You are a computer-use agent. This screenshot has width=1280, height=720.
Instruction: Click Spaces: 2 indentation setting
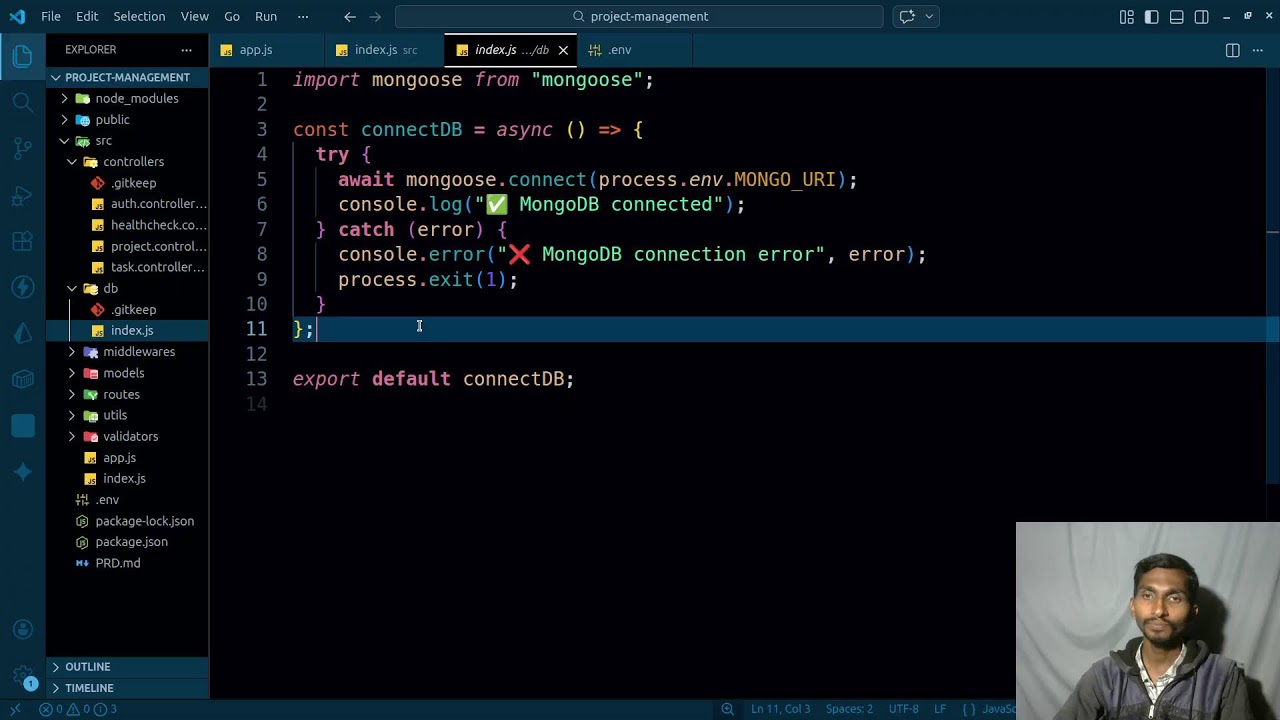(849, 709)
